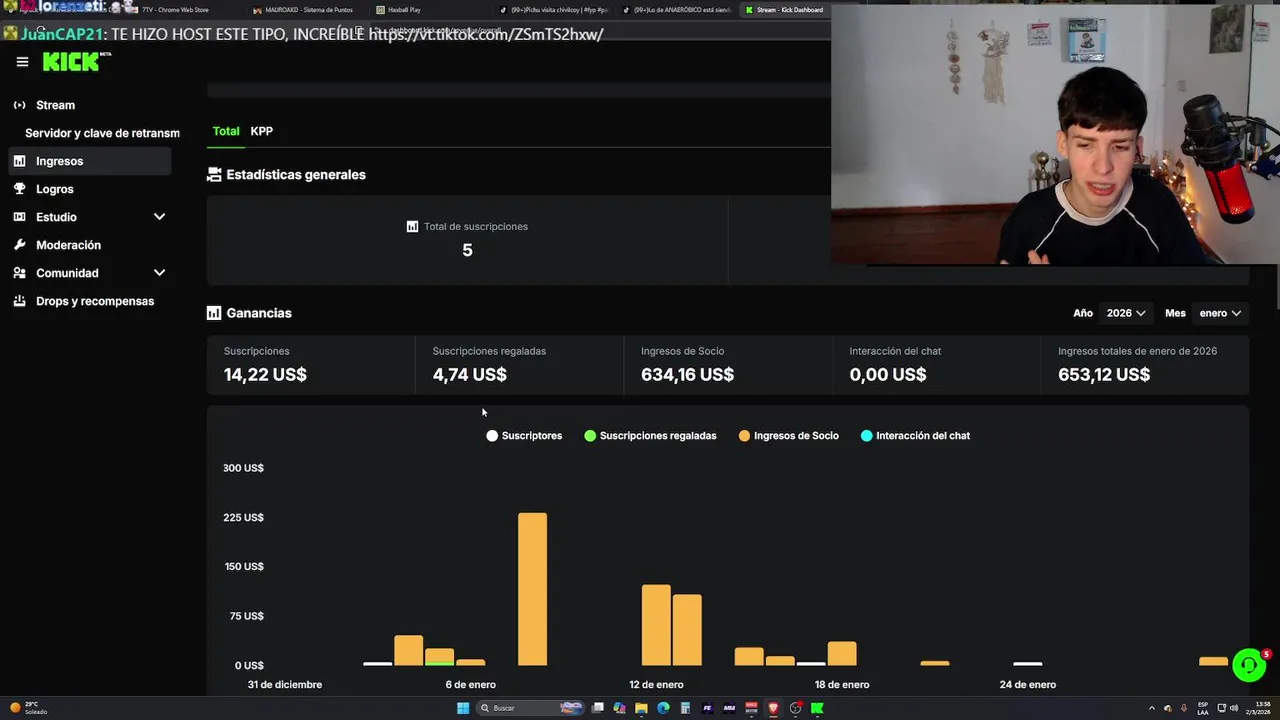Click the Suscripciones 14,22 US$ value
Viewport: 1280px width, 720px height.
click(265, 375)
